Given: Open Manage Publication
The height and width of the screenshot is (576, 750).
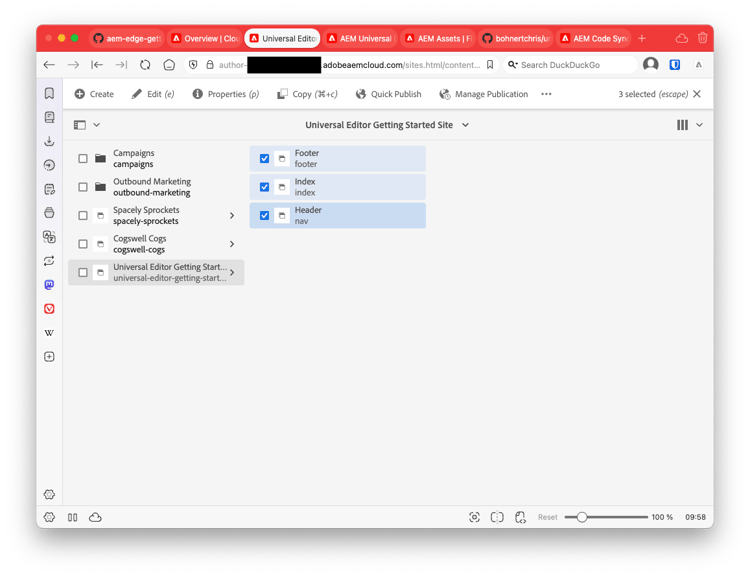Looking at the screenshot, I should click(484, 94).
